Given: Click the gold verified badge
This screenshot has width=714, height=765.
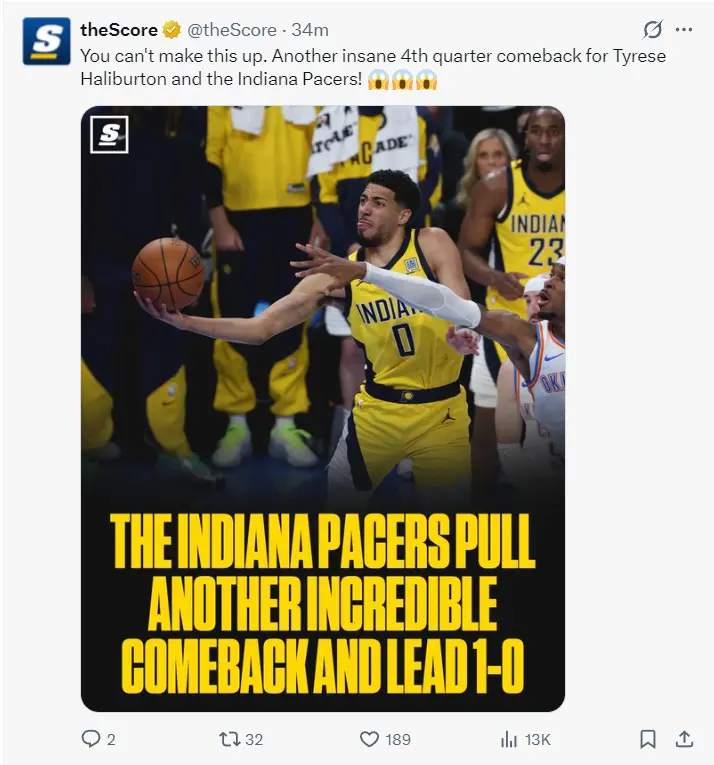Looking at the screenshot, I should 172,30.
